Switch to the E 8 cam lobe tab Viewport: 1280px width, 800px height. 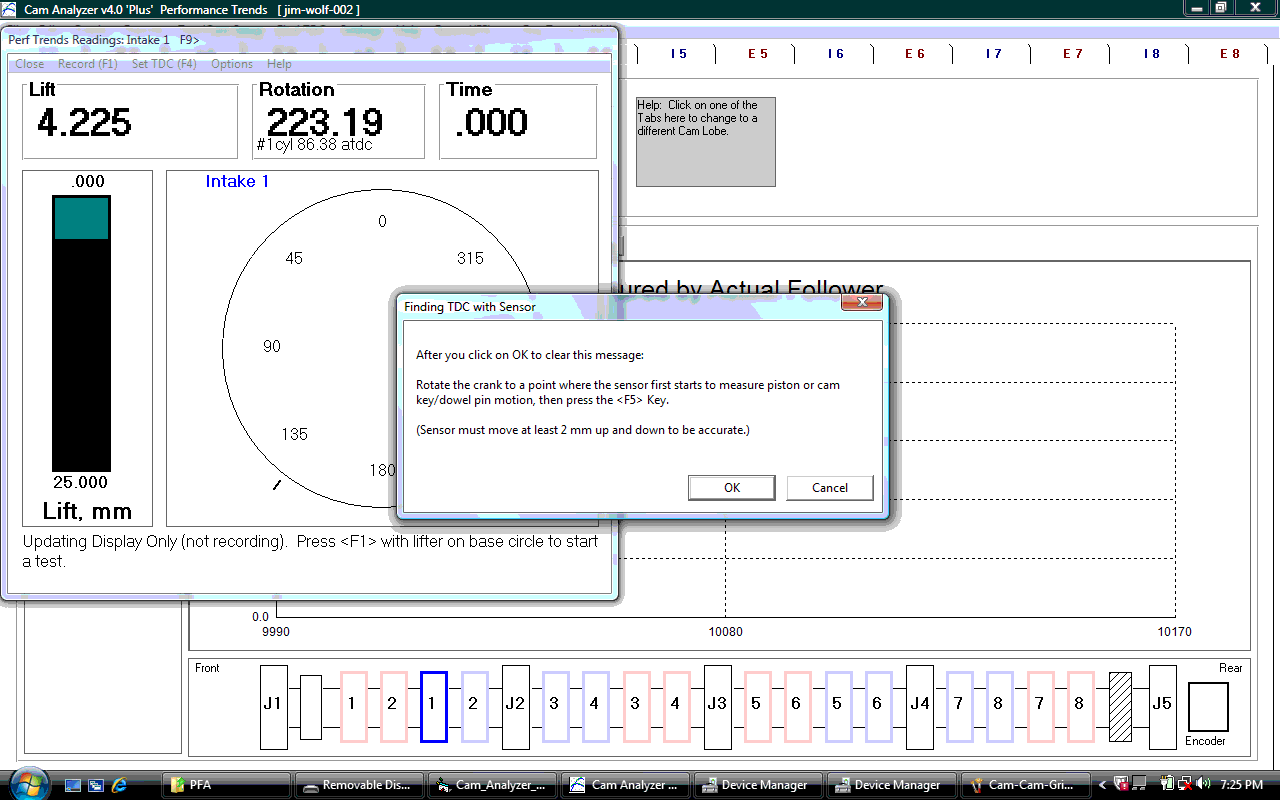(x=1229, y=54)
